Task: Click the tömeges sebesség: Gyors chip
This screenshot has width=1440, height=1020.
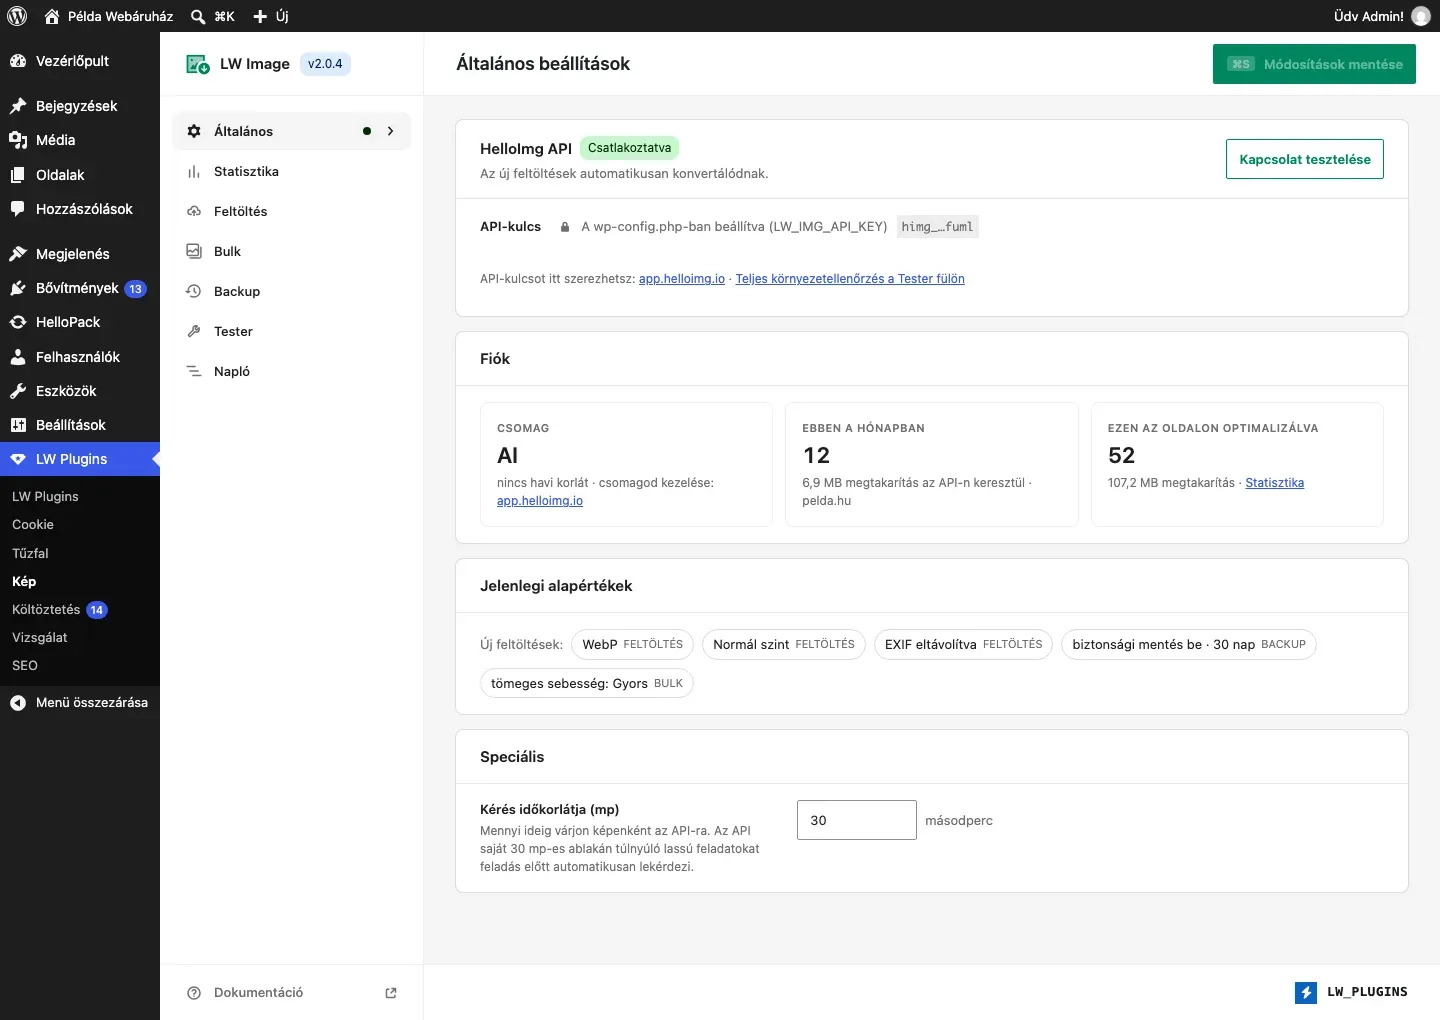Action: [x=587, y=683]
